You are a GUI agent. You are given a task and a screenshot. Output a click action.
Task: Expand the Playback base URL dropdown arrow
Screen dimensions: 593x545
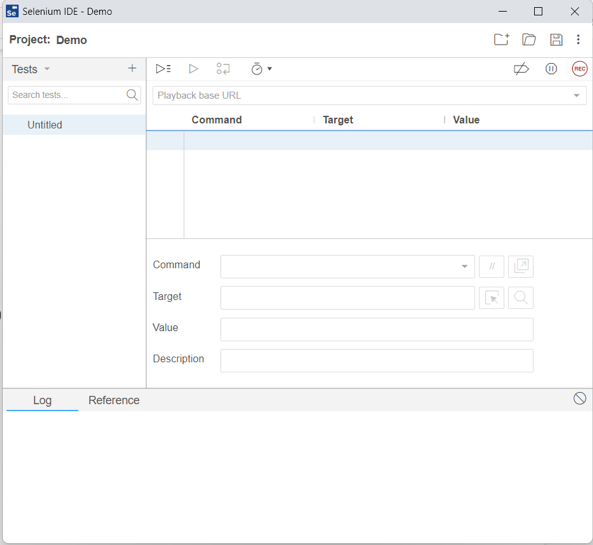coord(576,95)
